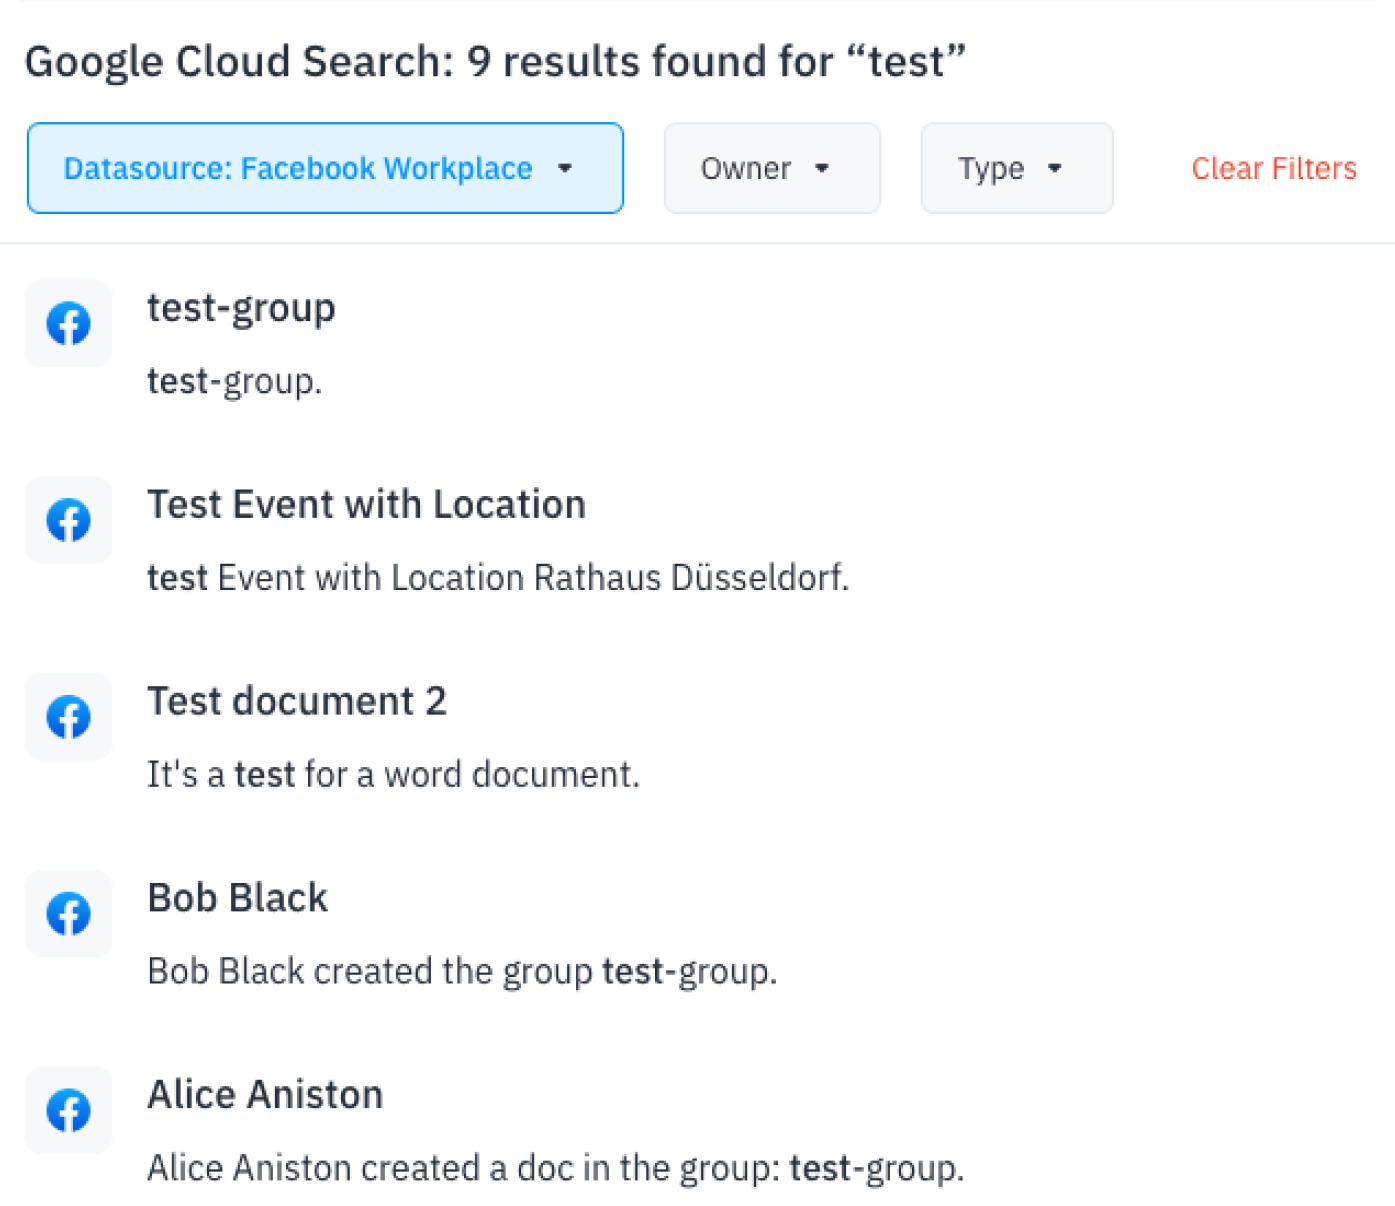Click the Facebook icon beside Alice Aniston result

point(69,1110)
